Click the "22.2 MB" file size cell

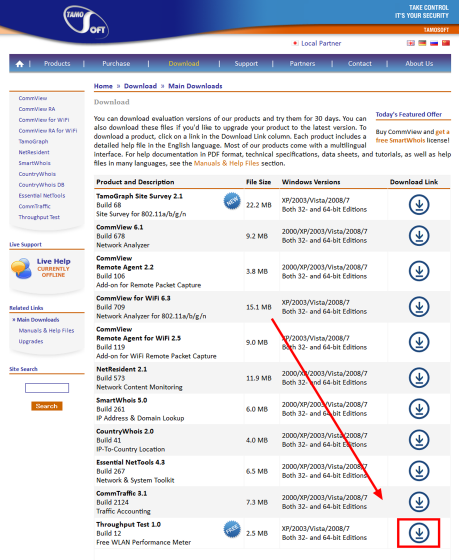tap(259, 205)
